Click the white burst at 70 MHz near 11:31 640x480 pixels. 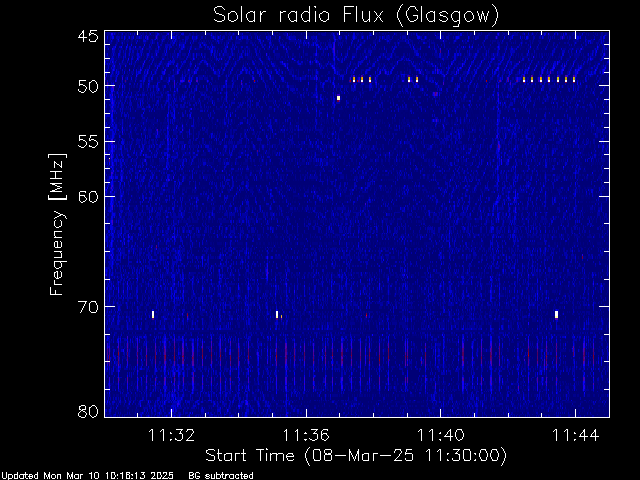coord(153,314)
